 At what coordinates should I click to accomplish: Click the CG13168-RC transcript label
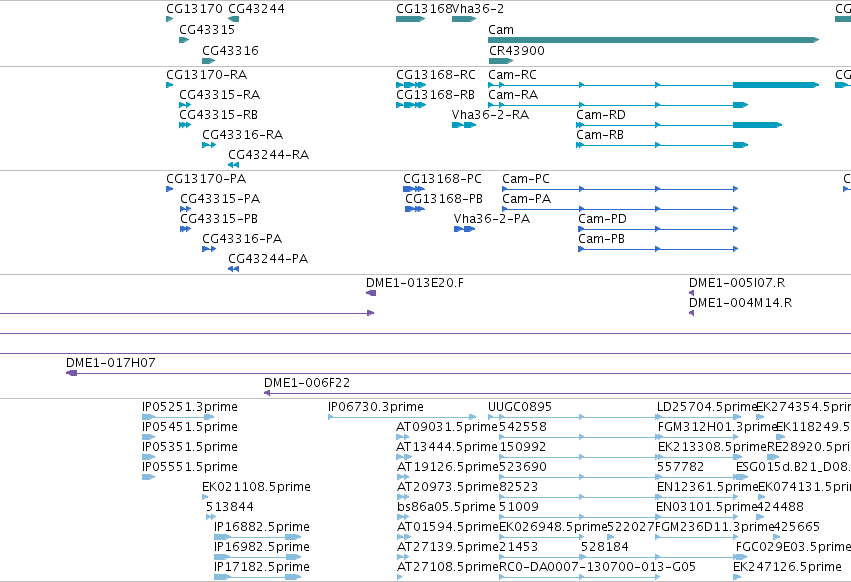click(436, 74)
